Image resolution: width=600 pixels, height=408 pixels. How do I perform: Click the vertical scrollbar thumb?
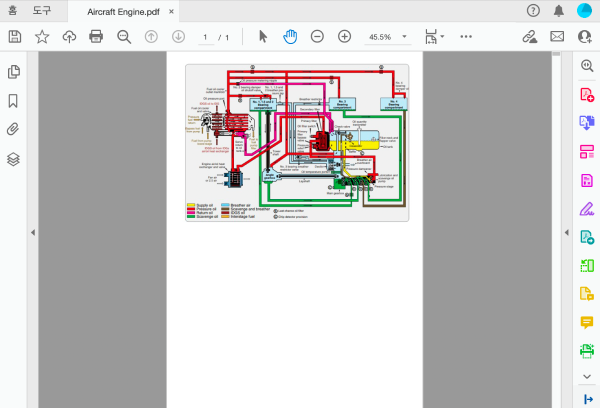[x=556, y=54]
